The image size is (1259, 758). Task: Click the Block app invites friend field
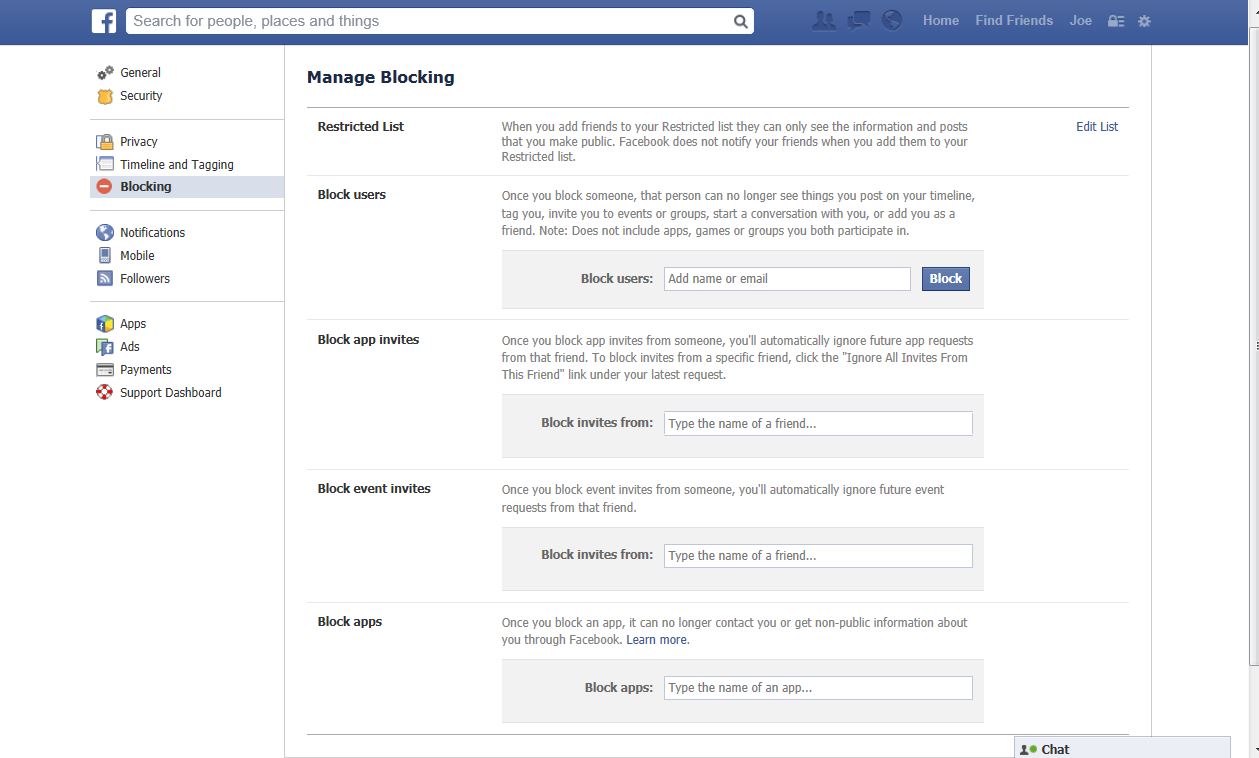pos(818,423)
